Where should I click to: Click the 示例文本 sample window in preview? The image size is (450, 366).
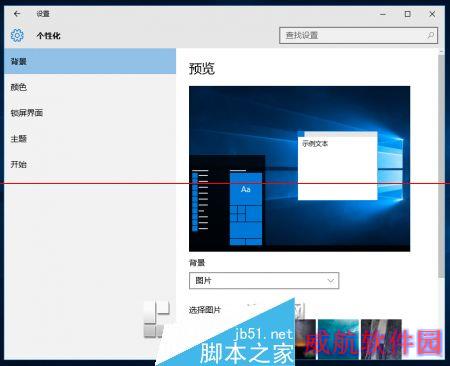point(337,166)
